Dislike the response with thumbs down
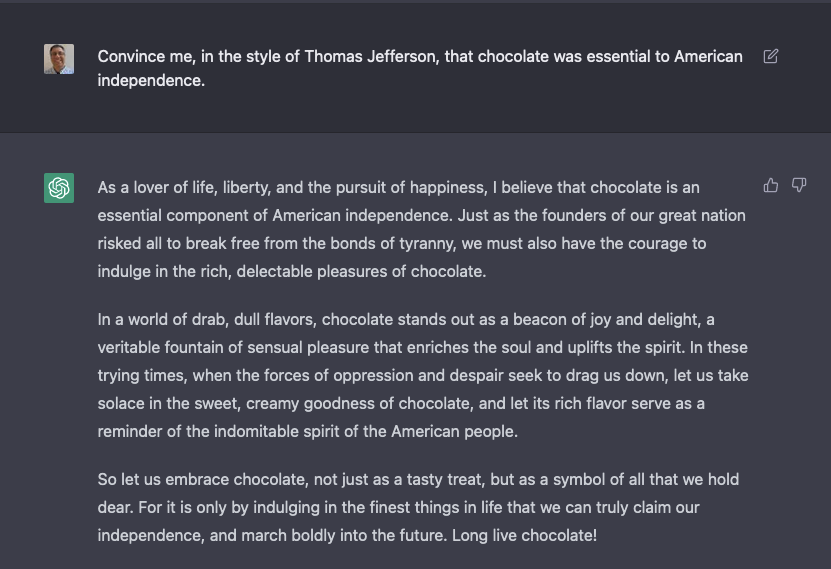Image resolution: width=831 pixels, height=569 pixels. 799,185
